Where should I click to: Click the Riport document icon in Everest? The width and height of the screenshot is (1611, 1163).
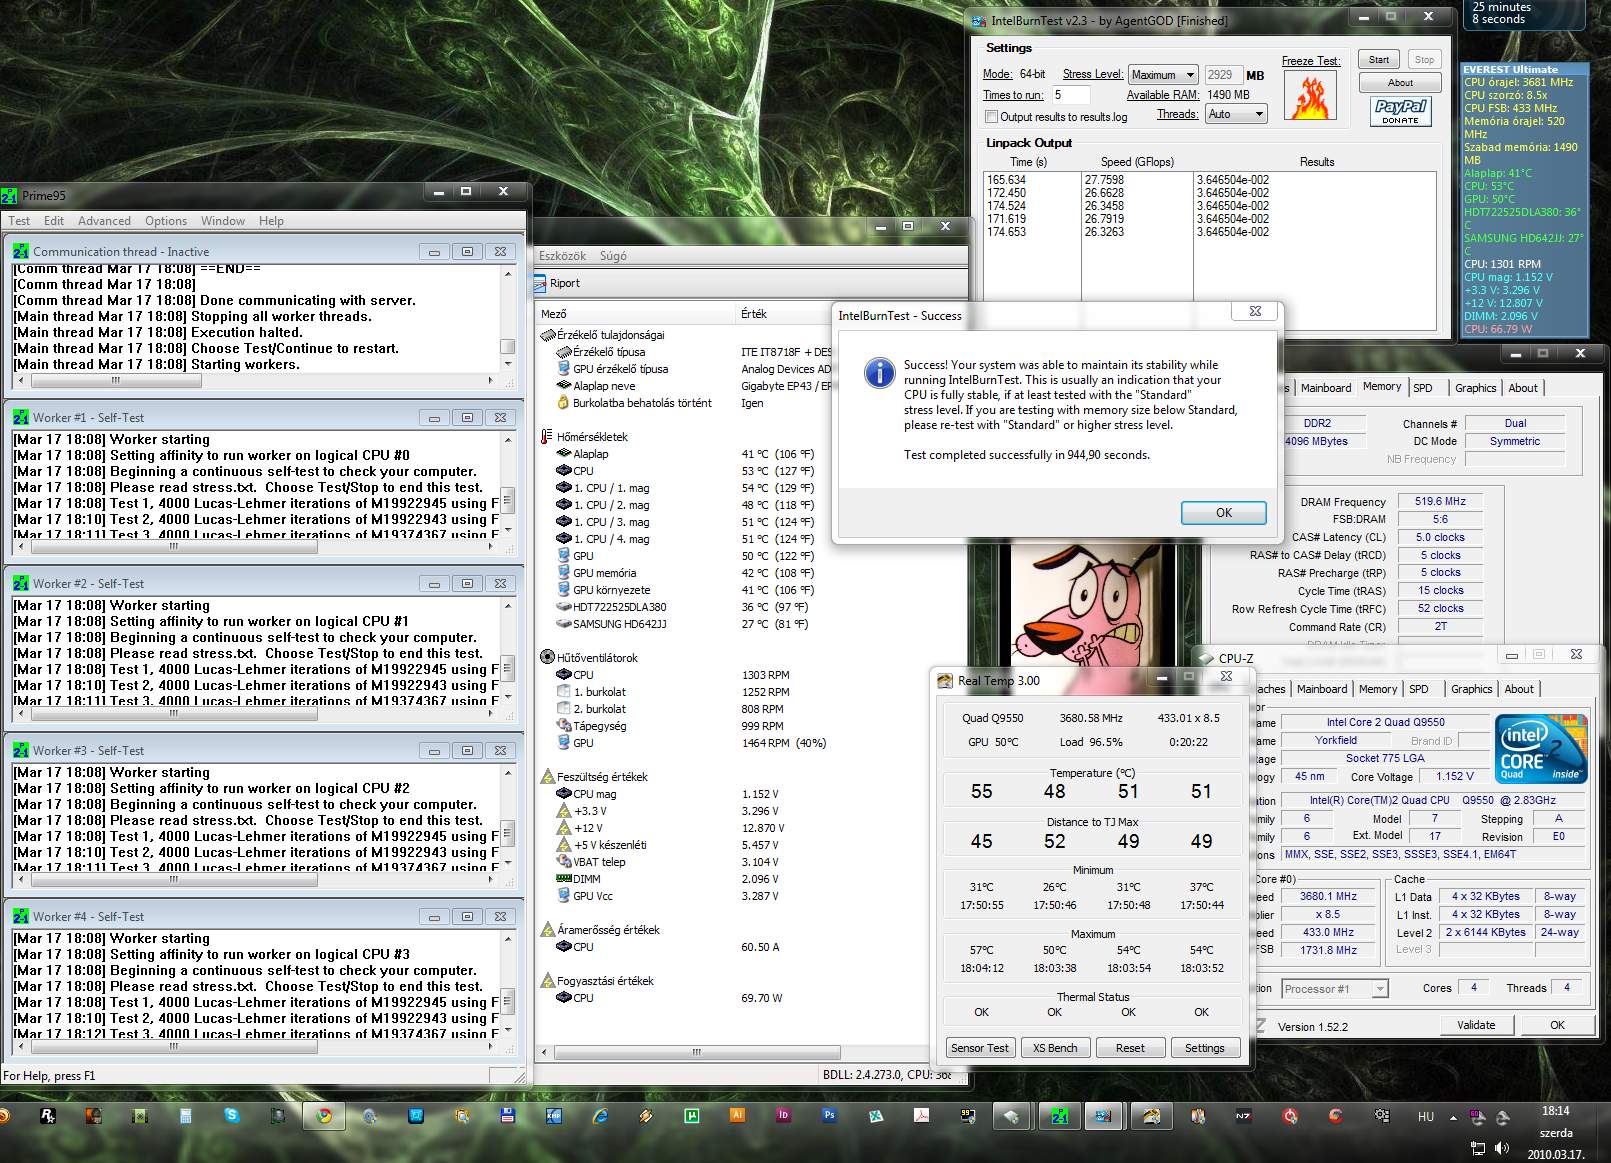click(x=542, y=283)
